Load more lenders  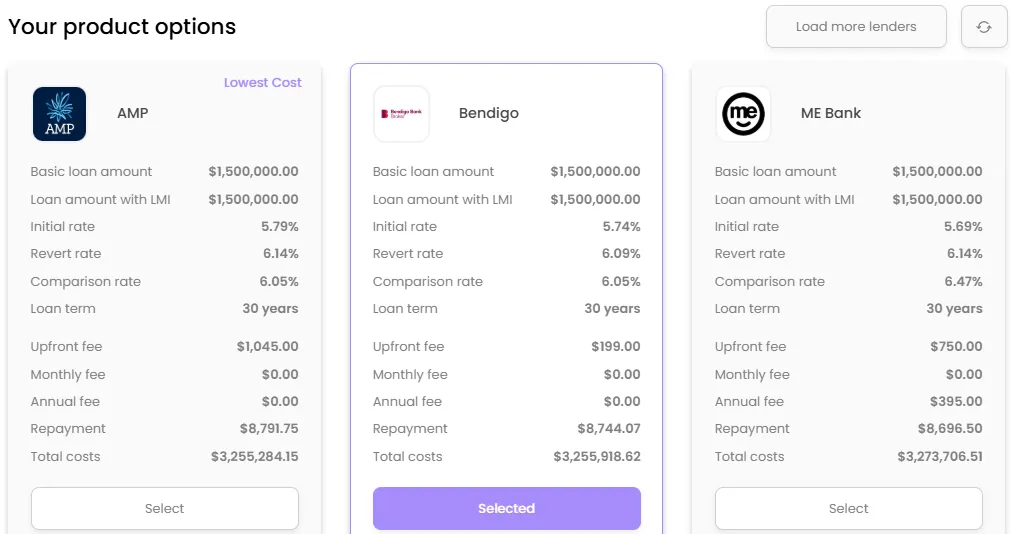point(856,26)
